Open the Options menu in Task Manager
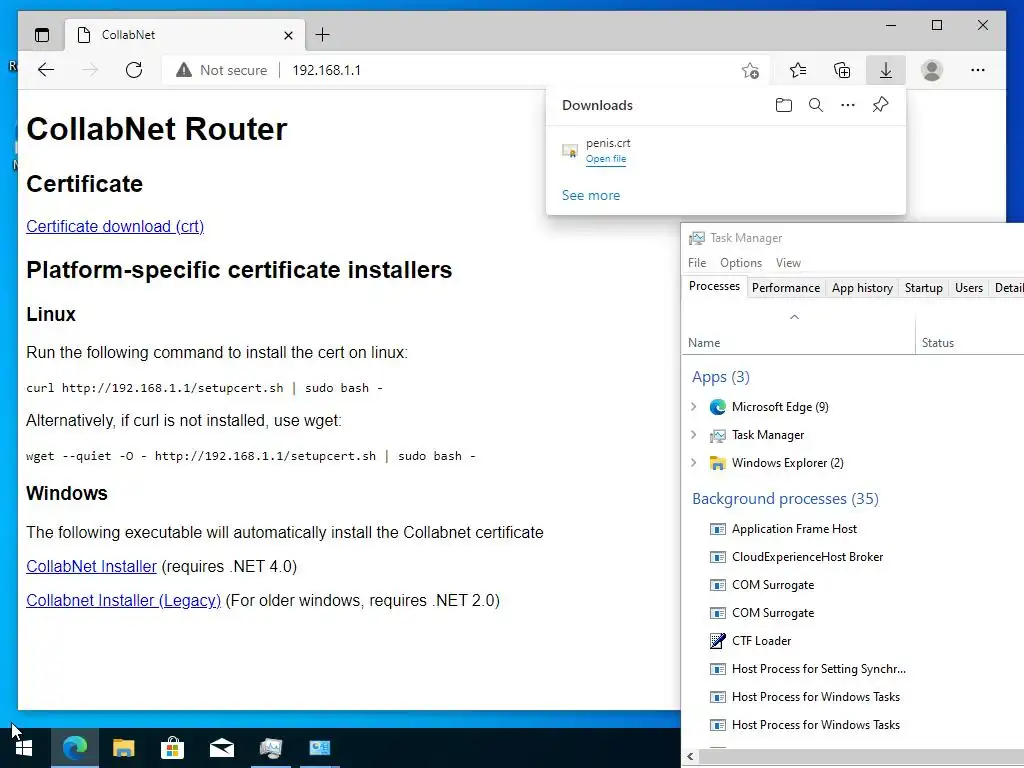Viewport: 1024px width, 768px height. [741, 263]
